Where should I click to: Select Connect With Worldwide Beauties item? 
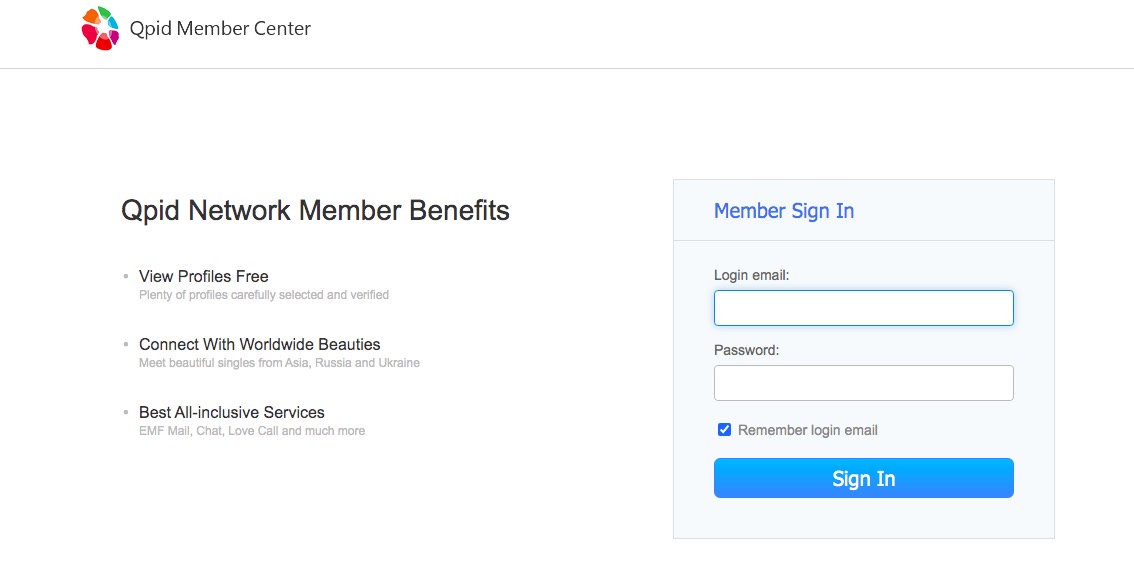point(259,344)
